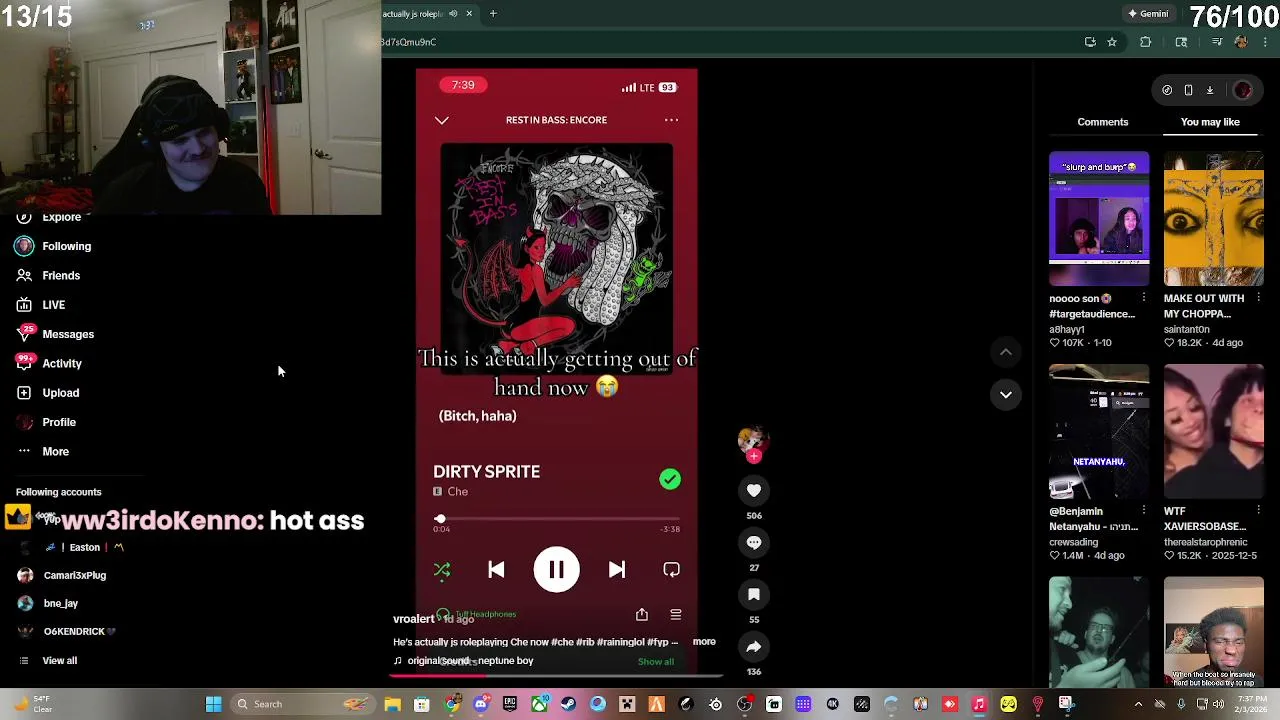Click the phone icon in TikTok top pill
Screen dimensions: 1280x720
[x=1188, y=90]
